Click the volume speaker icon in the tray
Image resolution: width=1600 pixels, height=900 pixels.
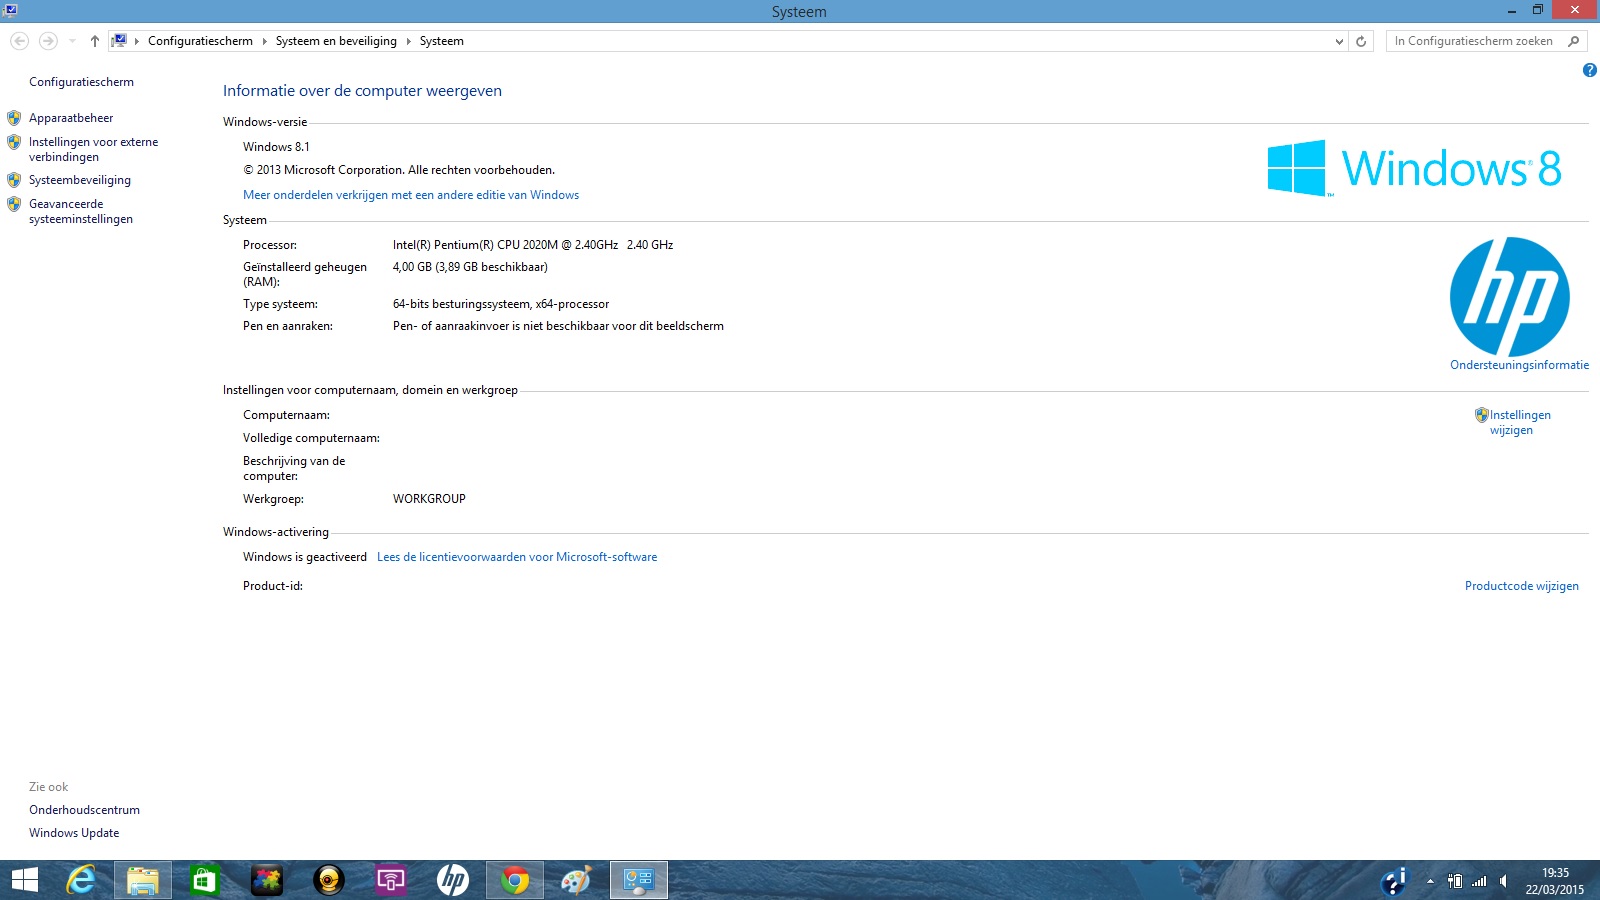coord(1503,881)
